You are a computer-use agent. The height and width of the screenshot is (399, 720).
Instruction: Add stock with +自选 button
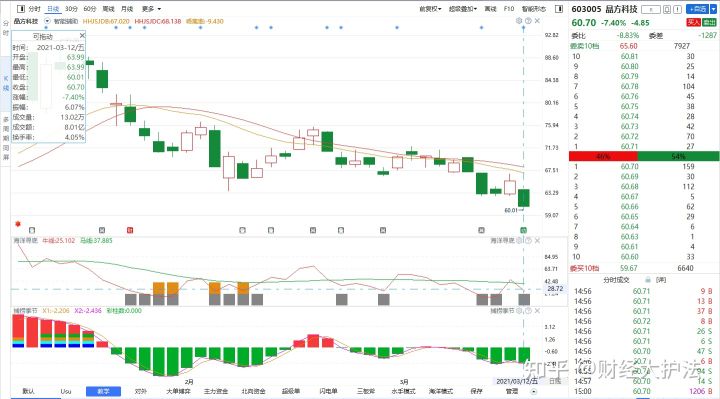pos(697,9)
